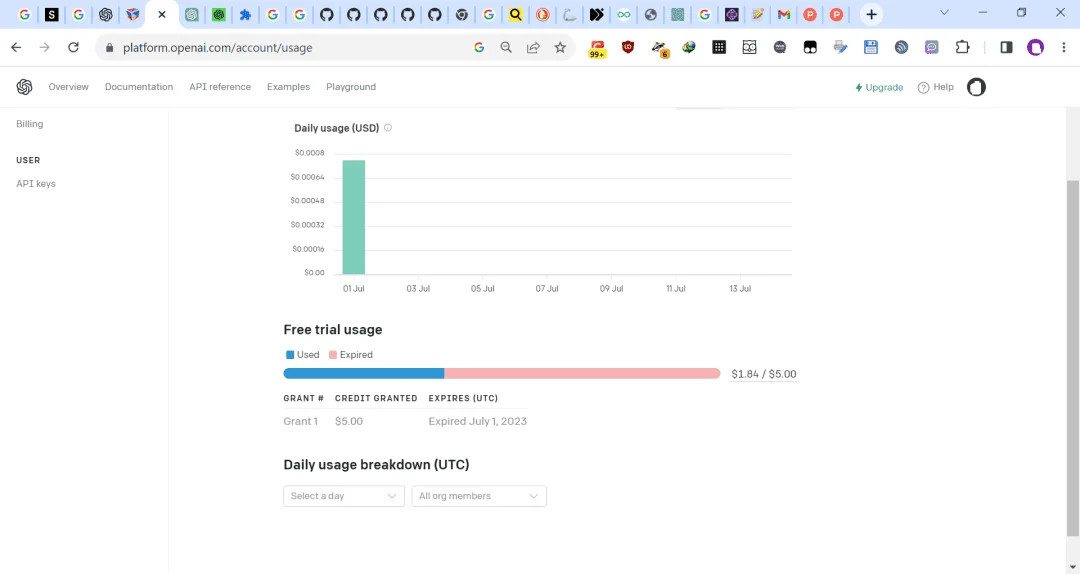Viewport: 1080px width, 574px height.
Task: Open the tab search dropdown chevron
Action: coord(944,13)
